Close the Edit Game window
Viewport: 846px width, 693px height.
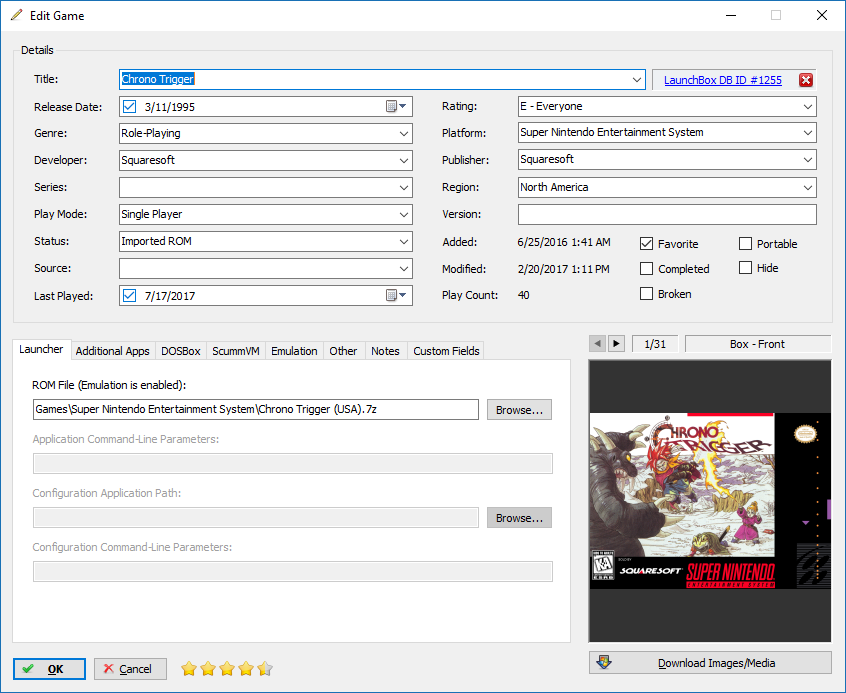pos(822,15)
